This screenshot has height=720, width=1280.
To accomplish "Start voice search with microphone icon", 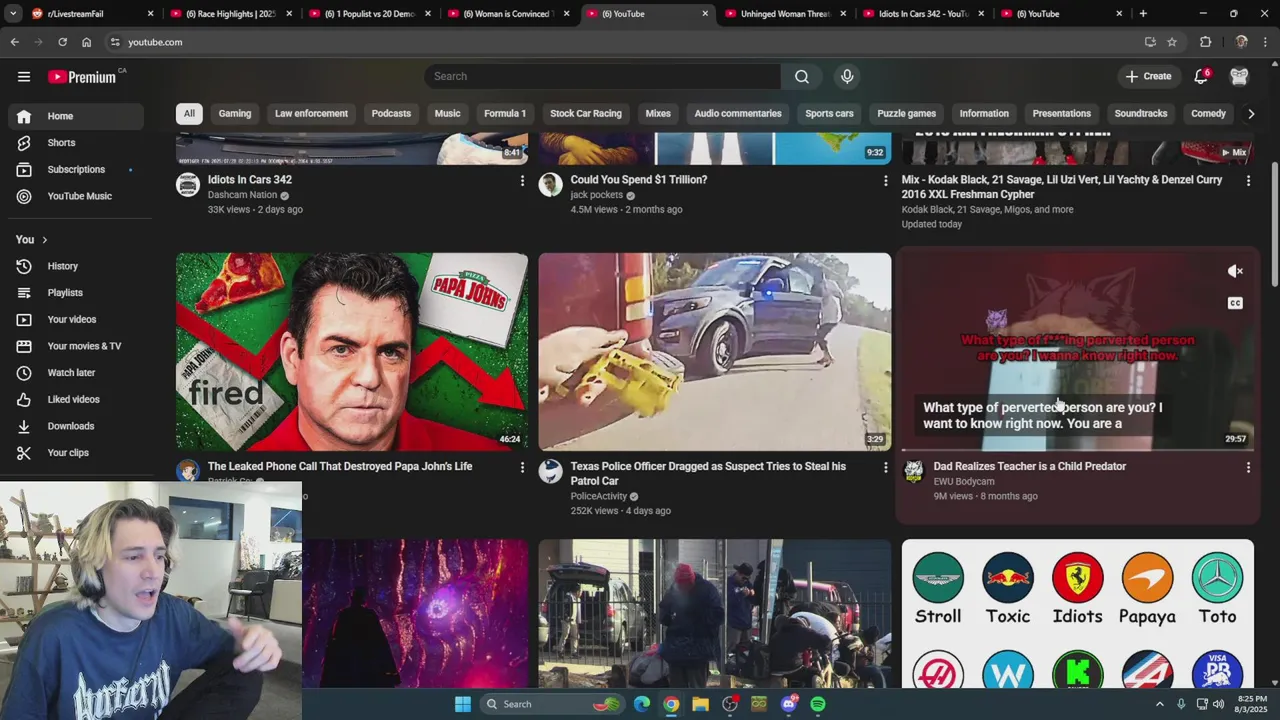I will coord(847,76).
